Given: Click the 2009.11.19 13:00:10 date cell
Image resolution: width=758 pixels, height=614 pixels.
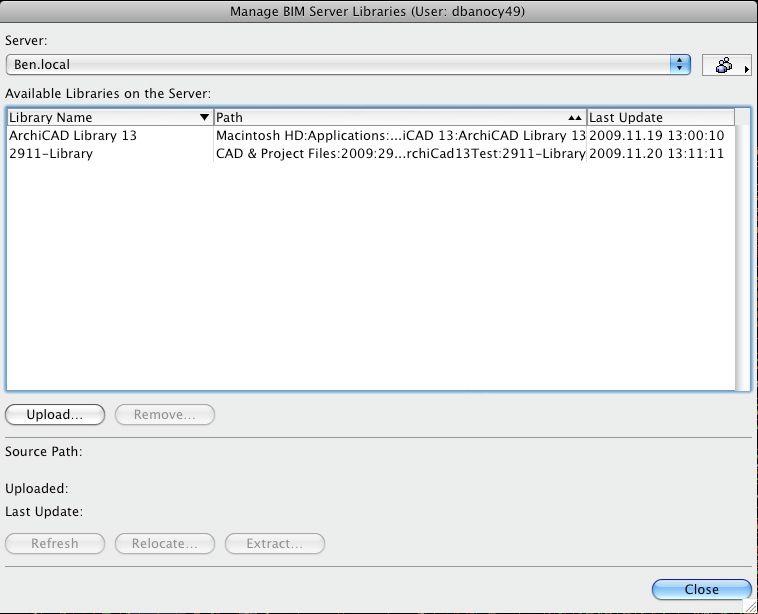Looking at the screenshot, I should tap(656, 135).
